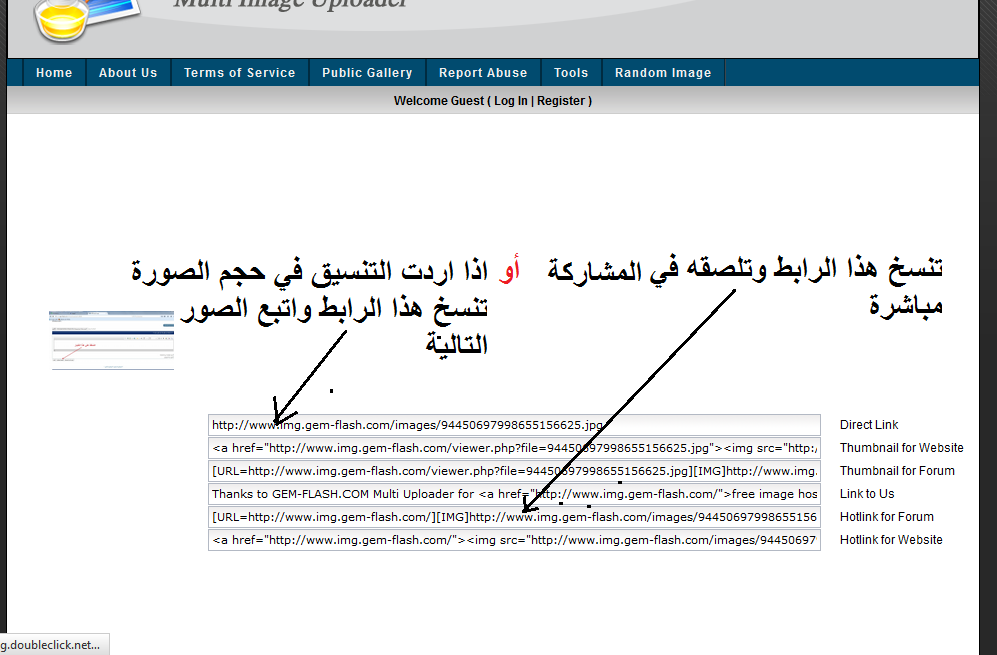997x655 pixels.
Task: Open Report Abuse page
Action: (x=483, y=72)
